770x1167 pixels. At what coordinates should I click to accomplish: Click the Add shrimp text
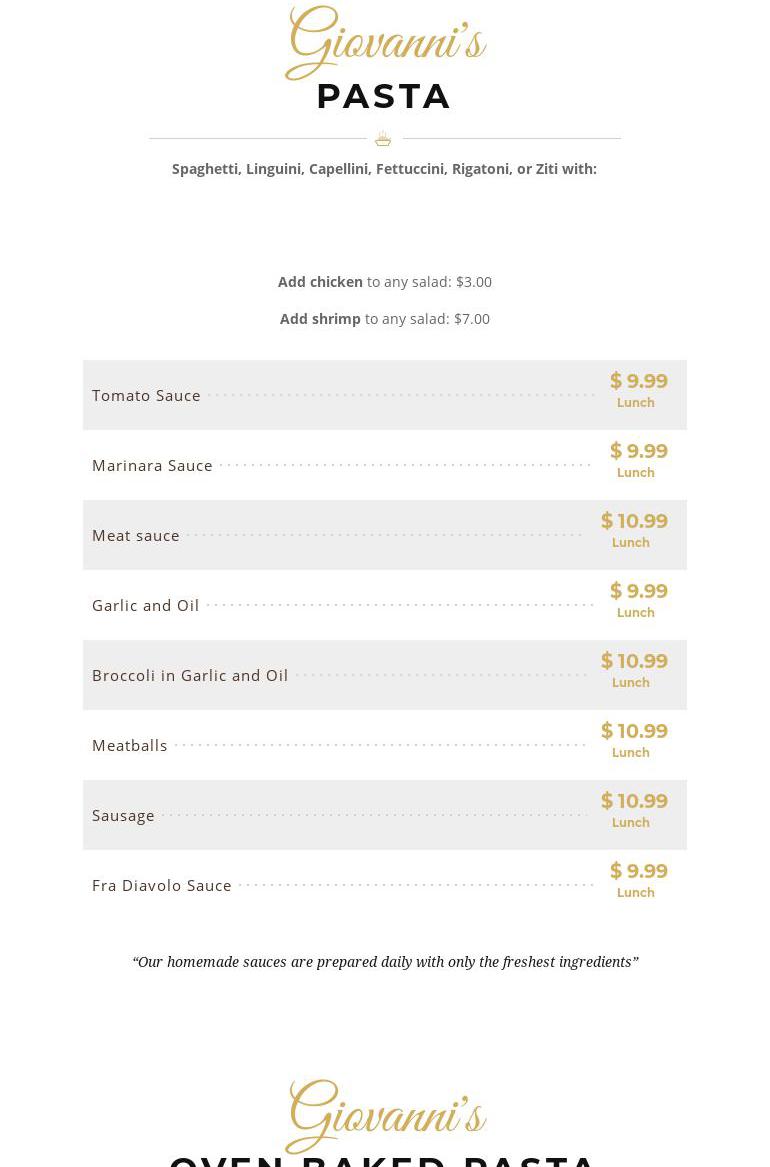[x=321, y=319]
